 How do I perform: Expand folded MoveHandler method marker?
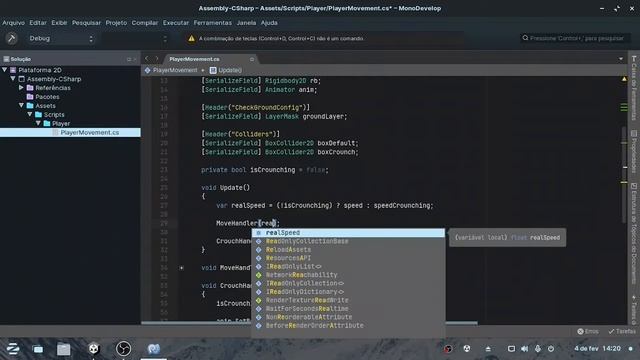tap(181, 268)
